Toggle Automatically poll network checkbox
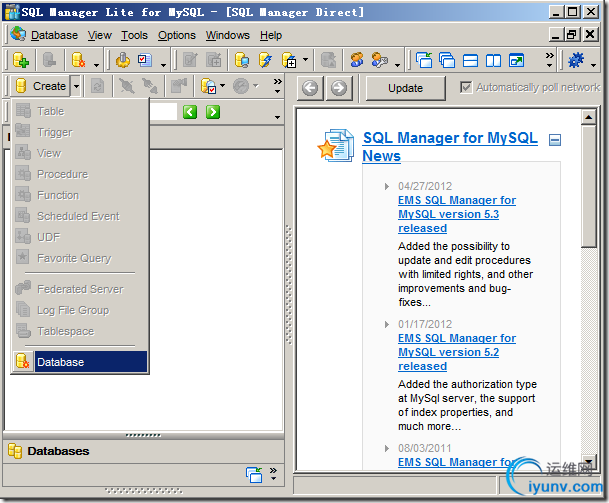Screen dimensions: 609x503 click(x=466, y=87)
